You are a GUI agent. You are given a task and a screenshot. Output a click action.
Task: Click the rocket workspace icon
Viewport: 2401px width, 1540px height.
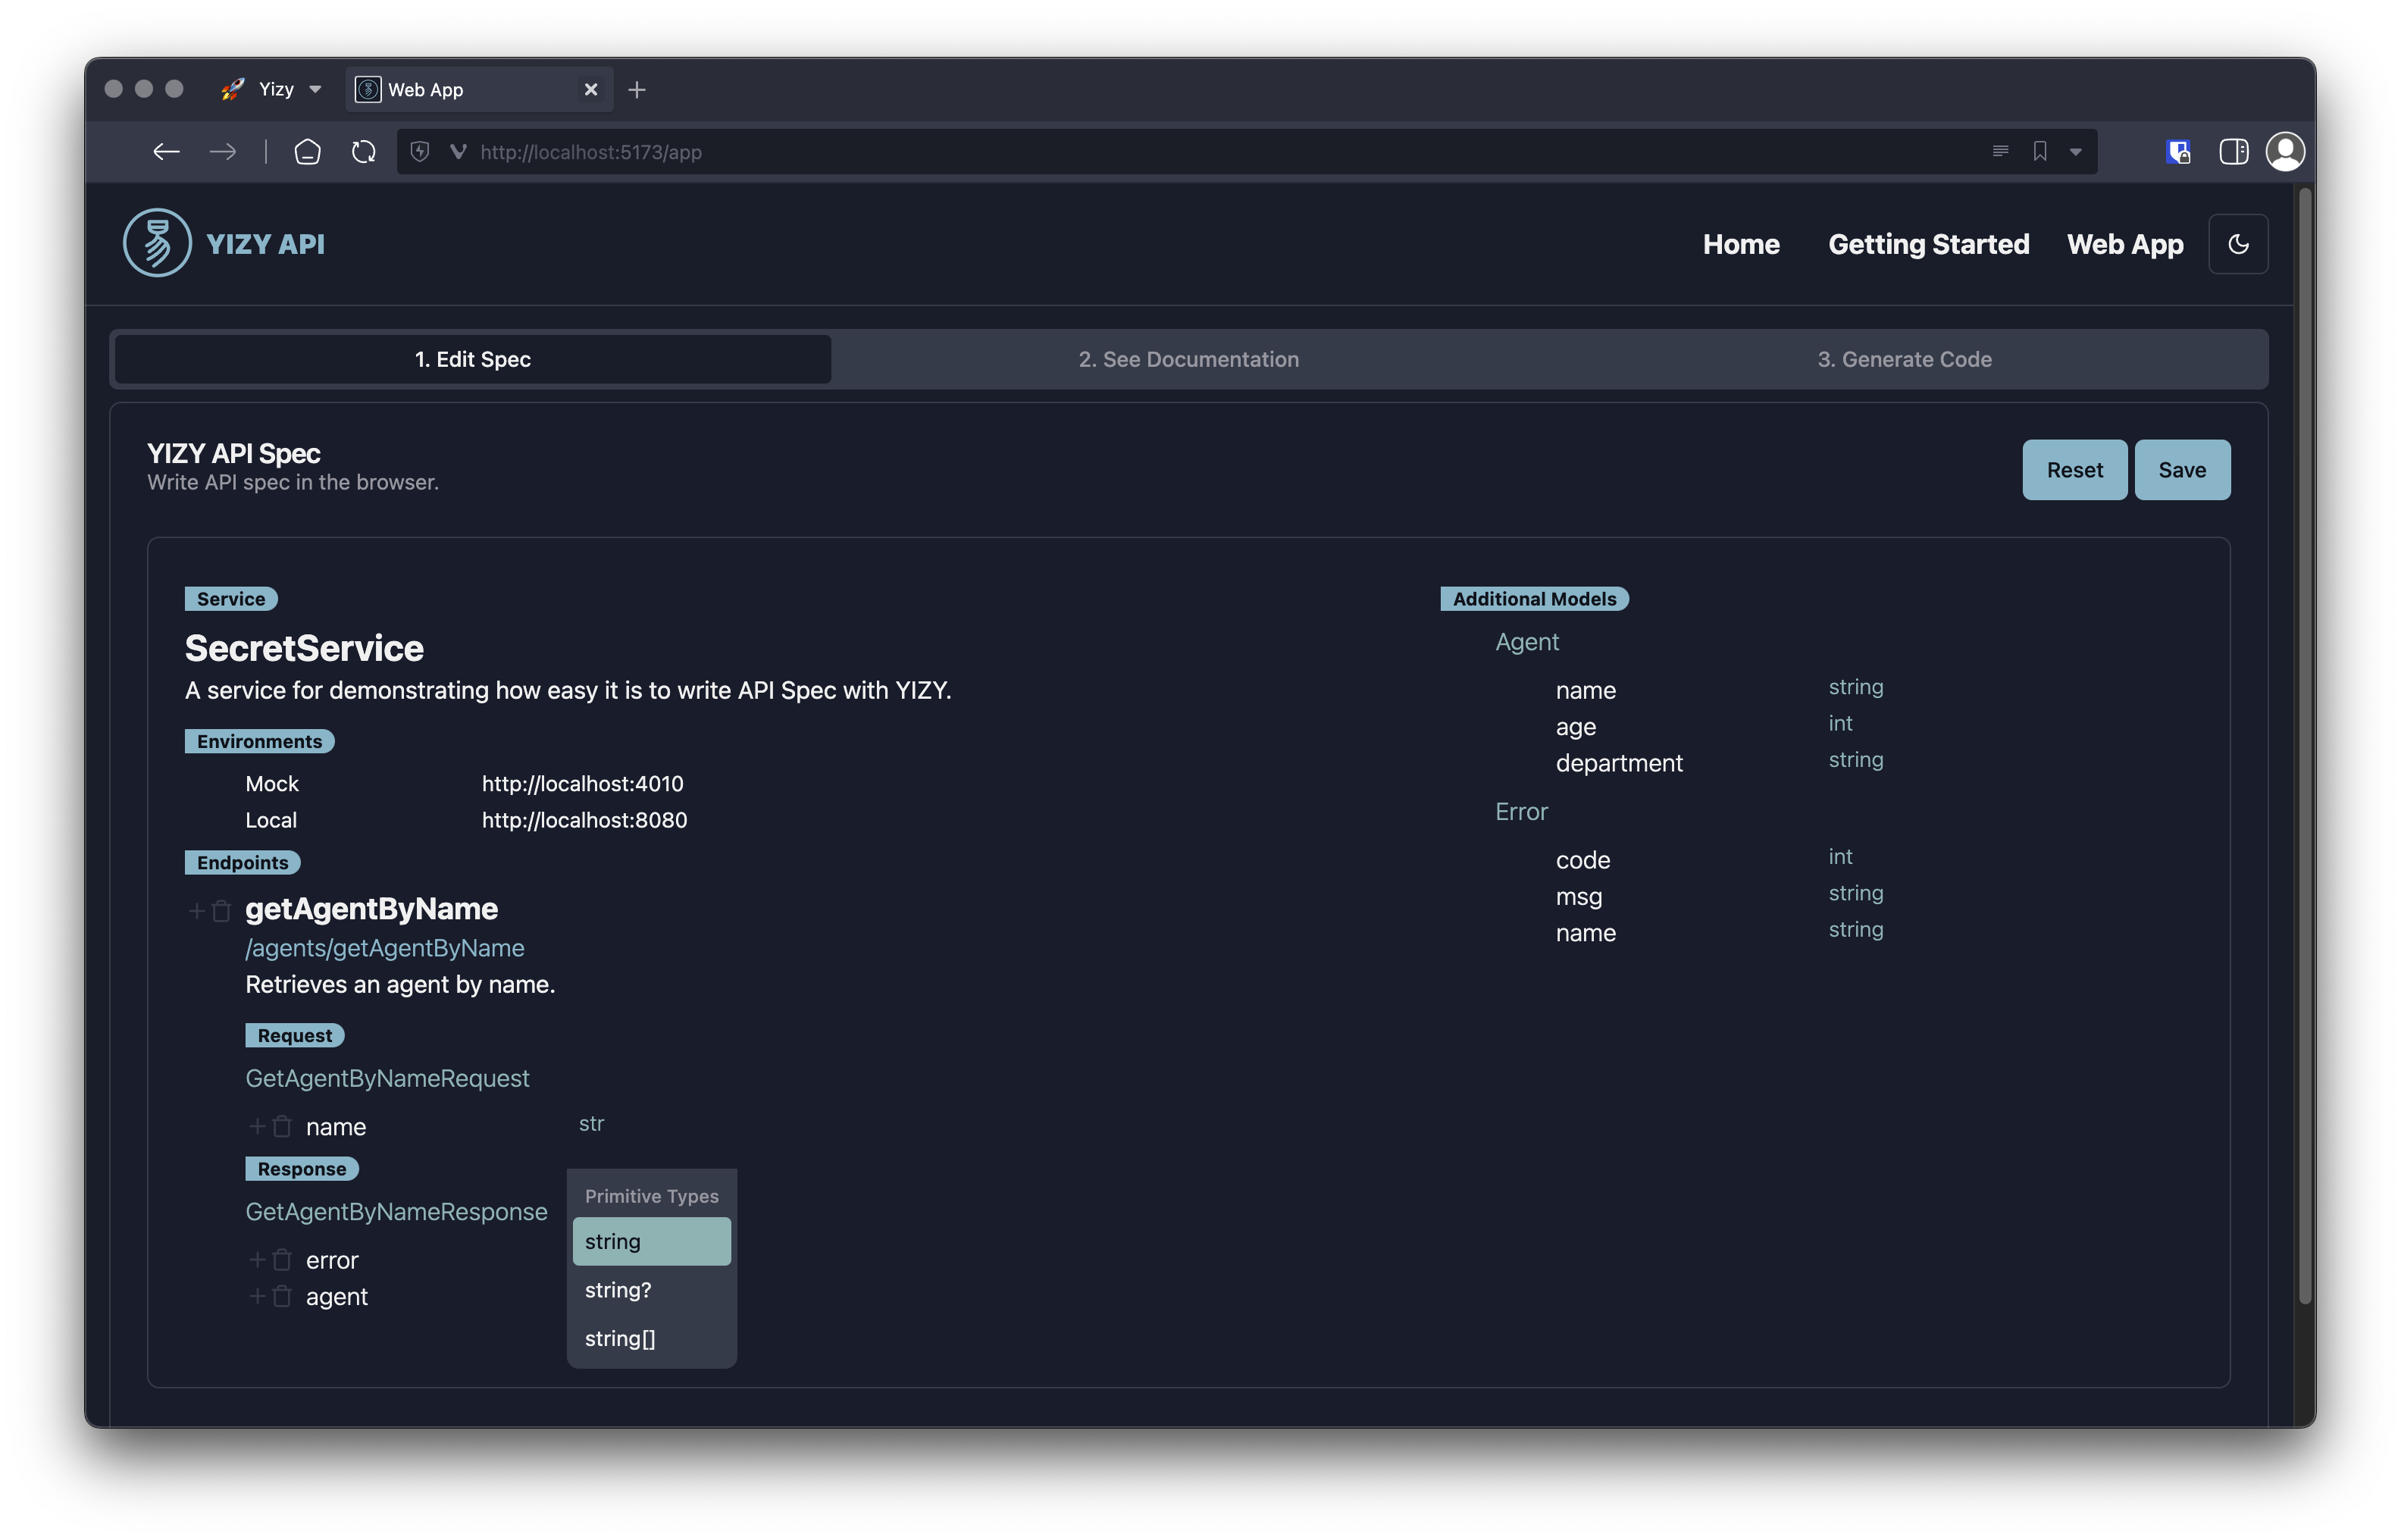pyautogui.click(x=232, y=89)
